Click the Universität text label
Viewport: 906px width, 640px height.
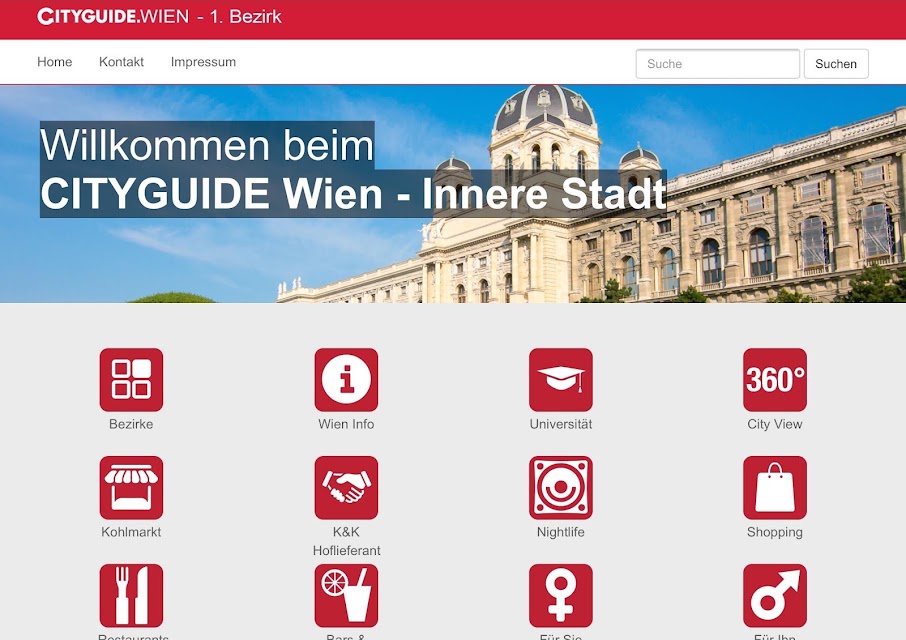[560, 424]
